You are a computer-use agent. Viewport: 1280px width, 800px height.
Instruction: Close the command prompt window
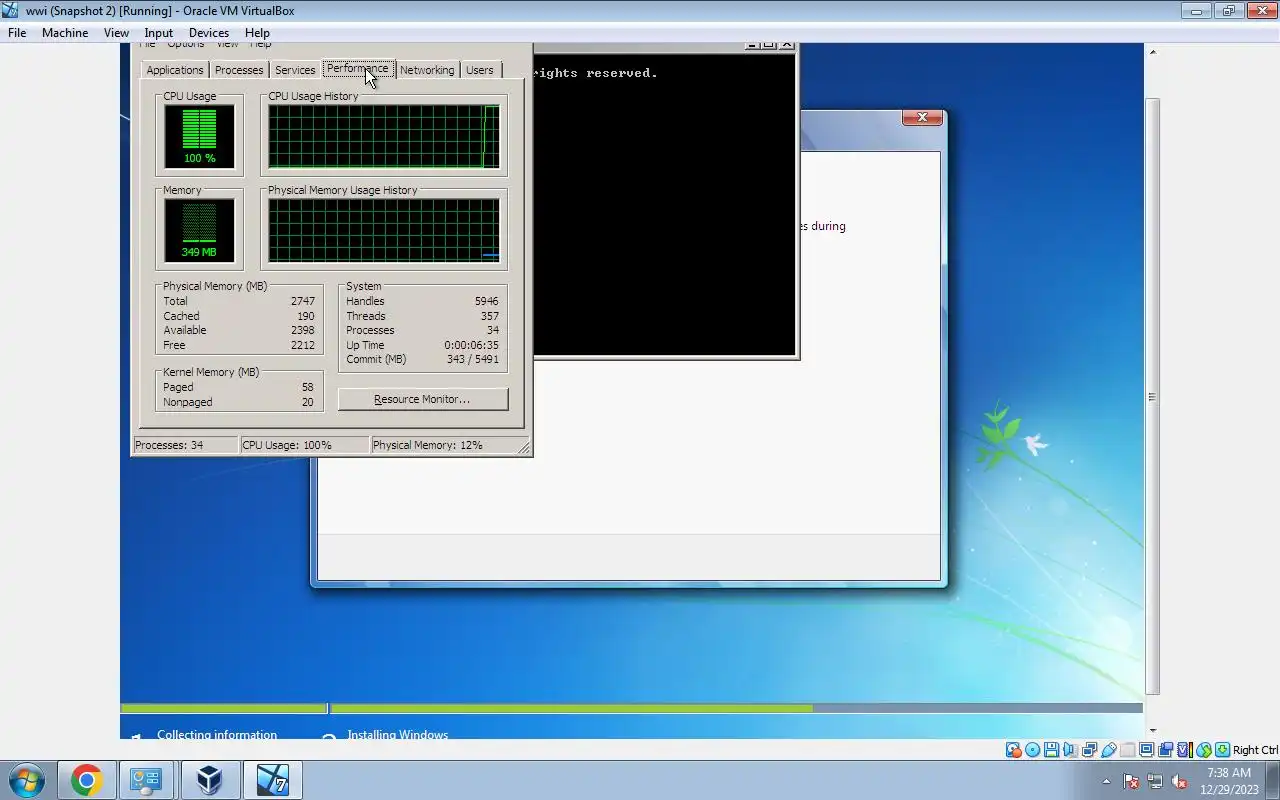787,45
